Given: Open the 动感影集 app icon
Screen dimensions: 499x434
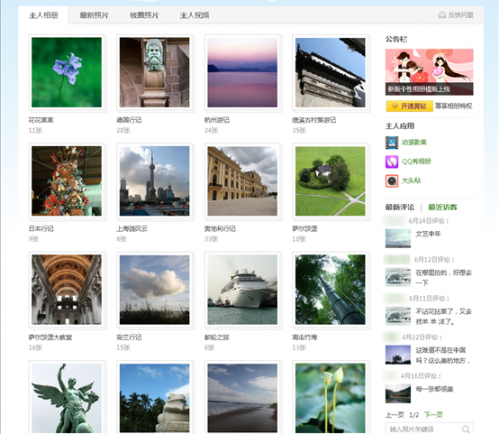Looking at the screenshot, I should pyautogui.click(x=392, y=143).
